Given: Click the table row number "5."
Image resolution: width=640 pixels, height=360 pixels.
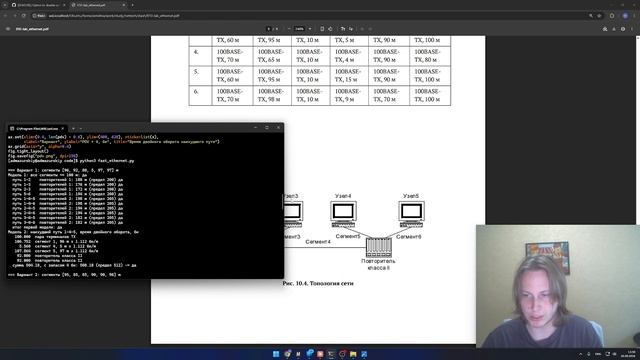Looking at the screenshot, I should tap(196, 71).
